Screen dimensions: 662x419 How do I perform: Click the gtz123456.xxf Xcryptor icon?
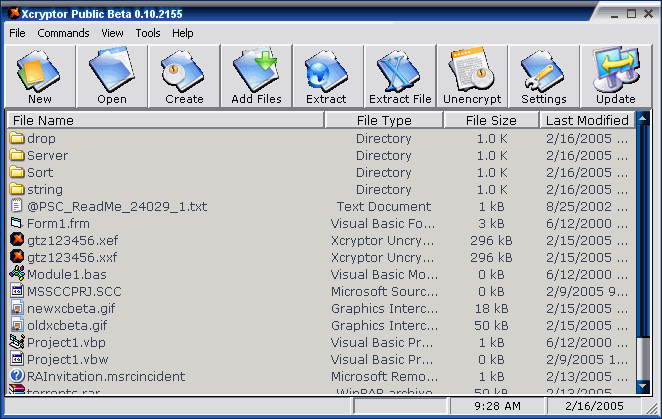pyautogui.click(x=17, y=256)
